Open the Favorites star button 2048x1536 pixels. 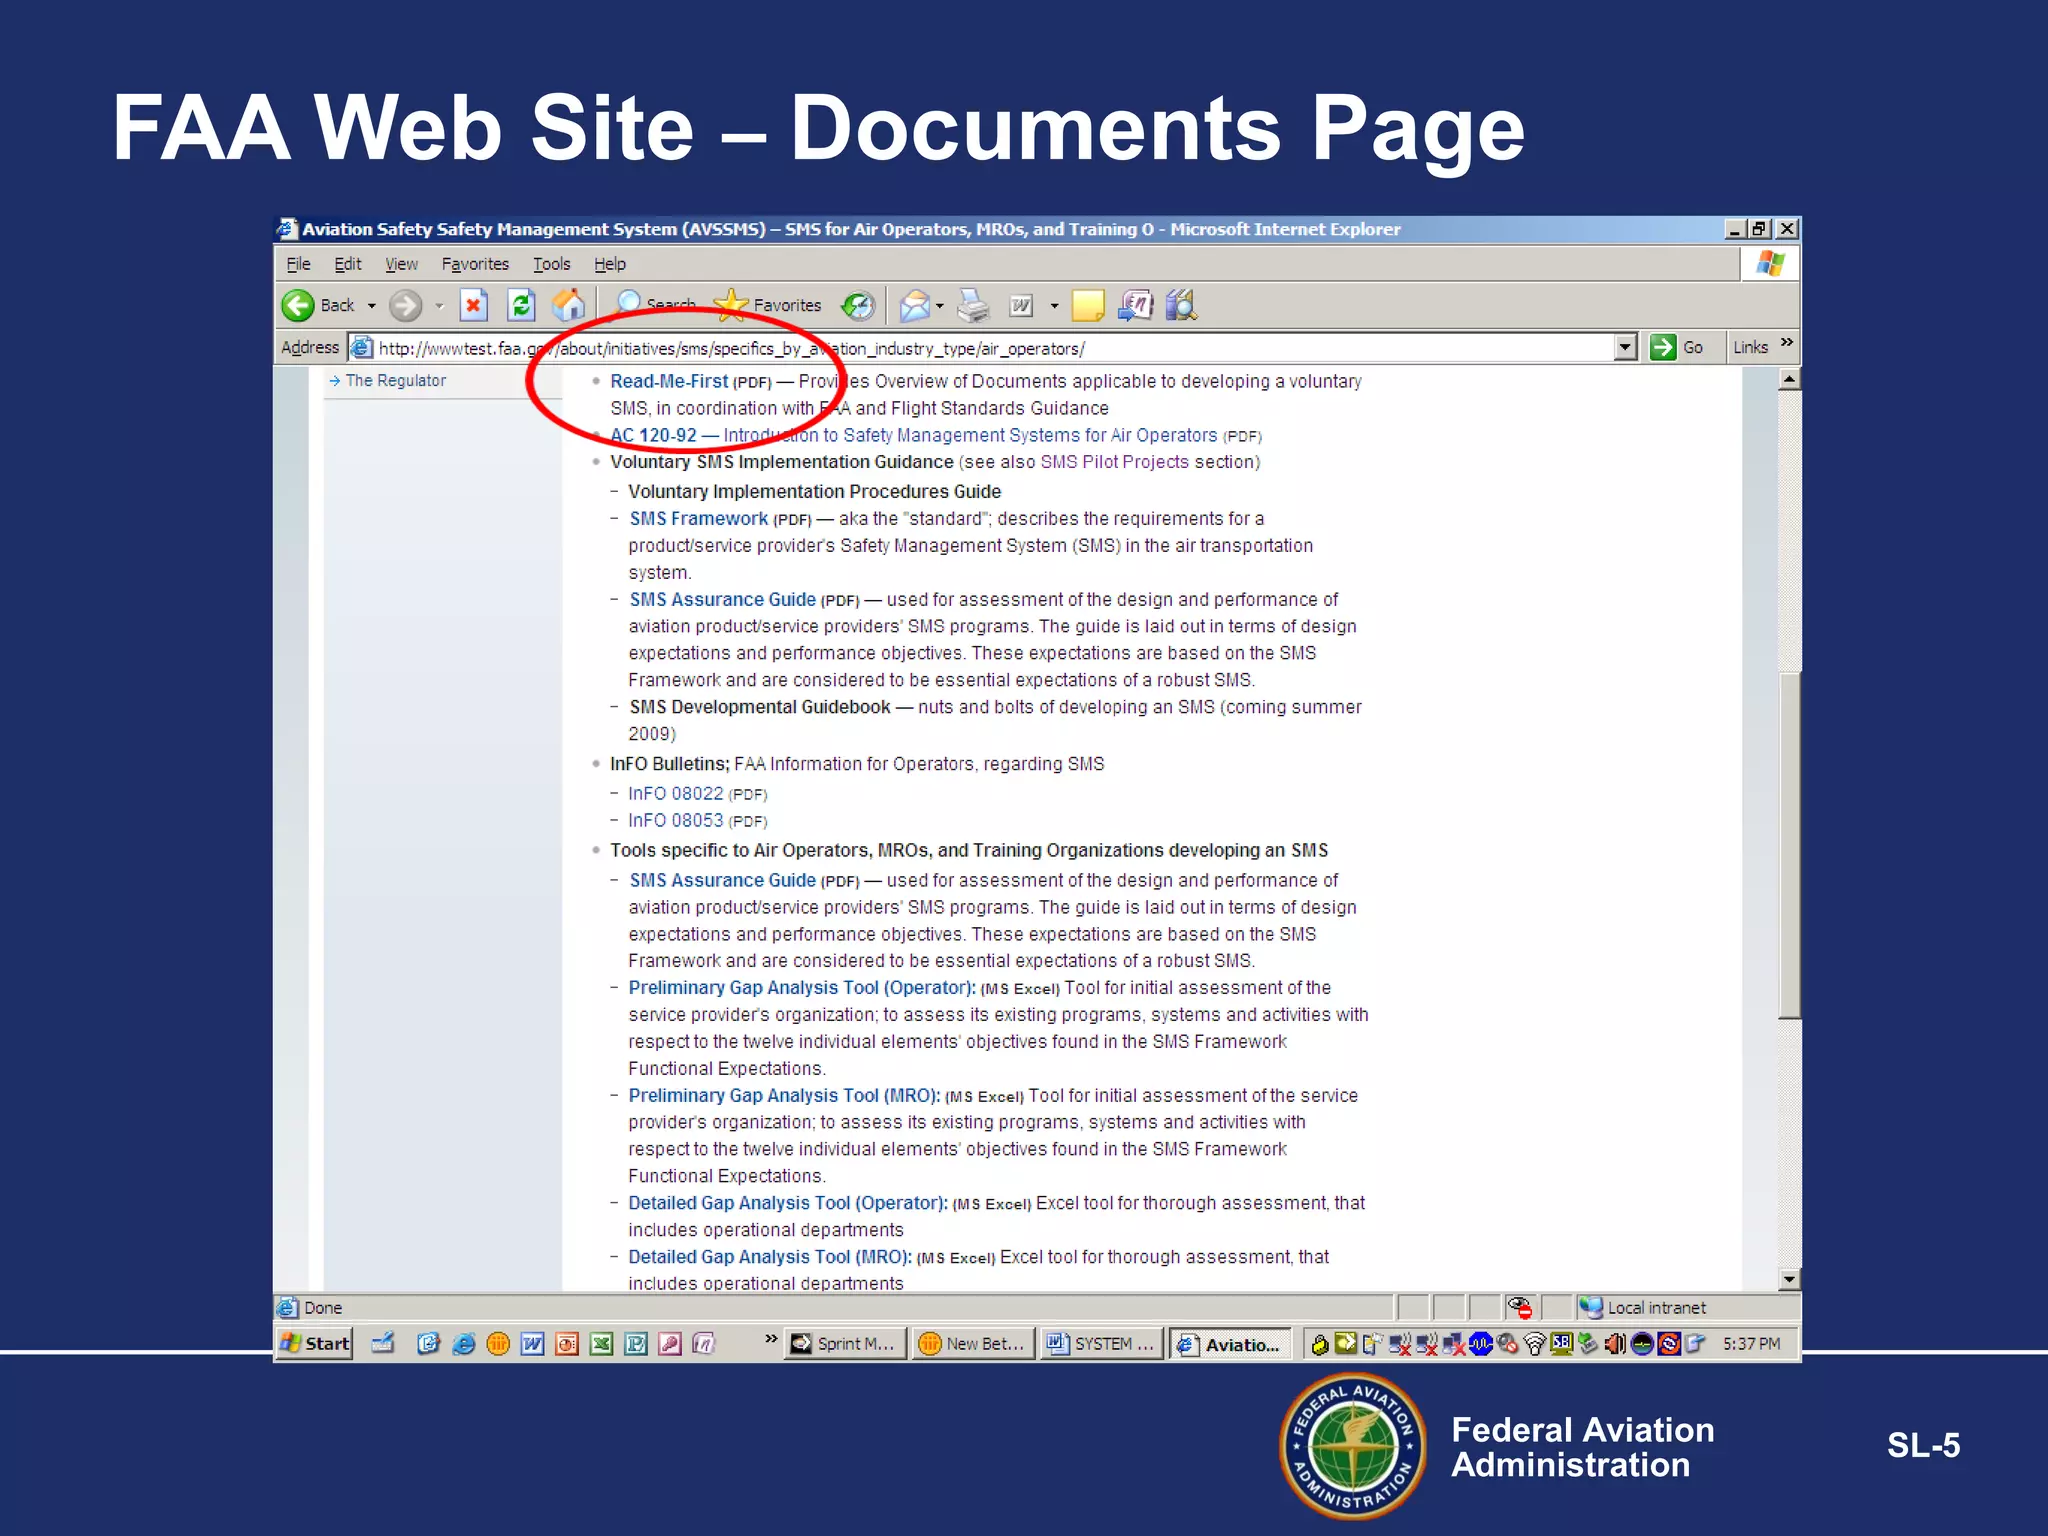768,304
